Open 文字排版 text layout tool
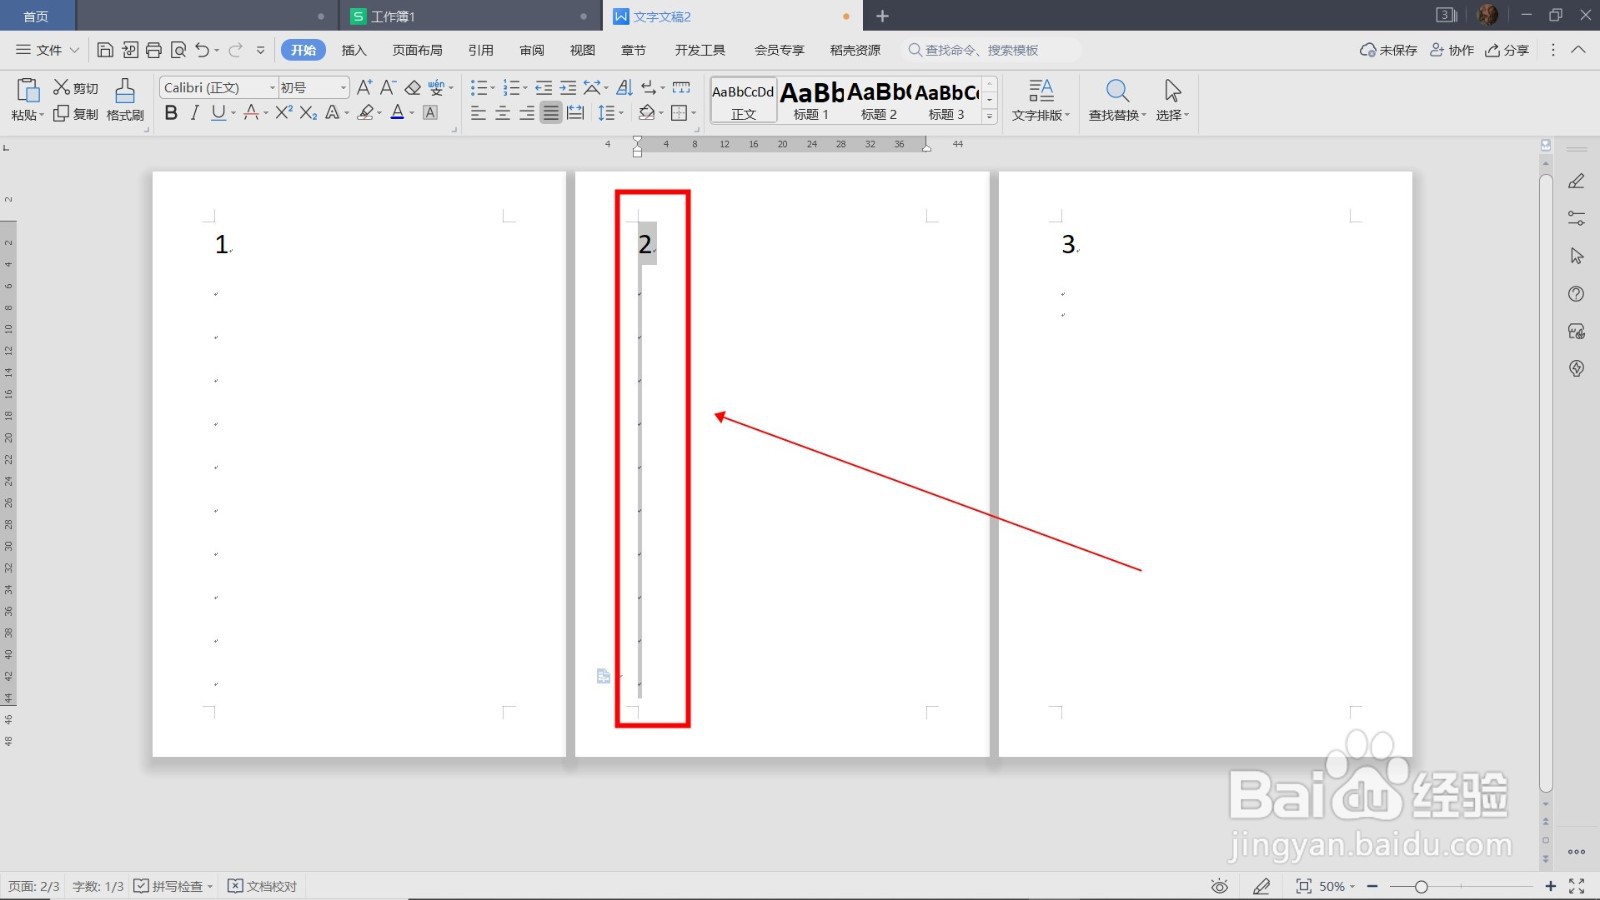 tap(1040, 100)
